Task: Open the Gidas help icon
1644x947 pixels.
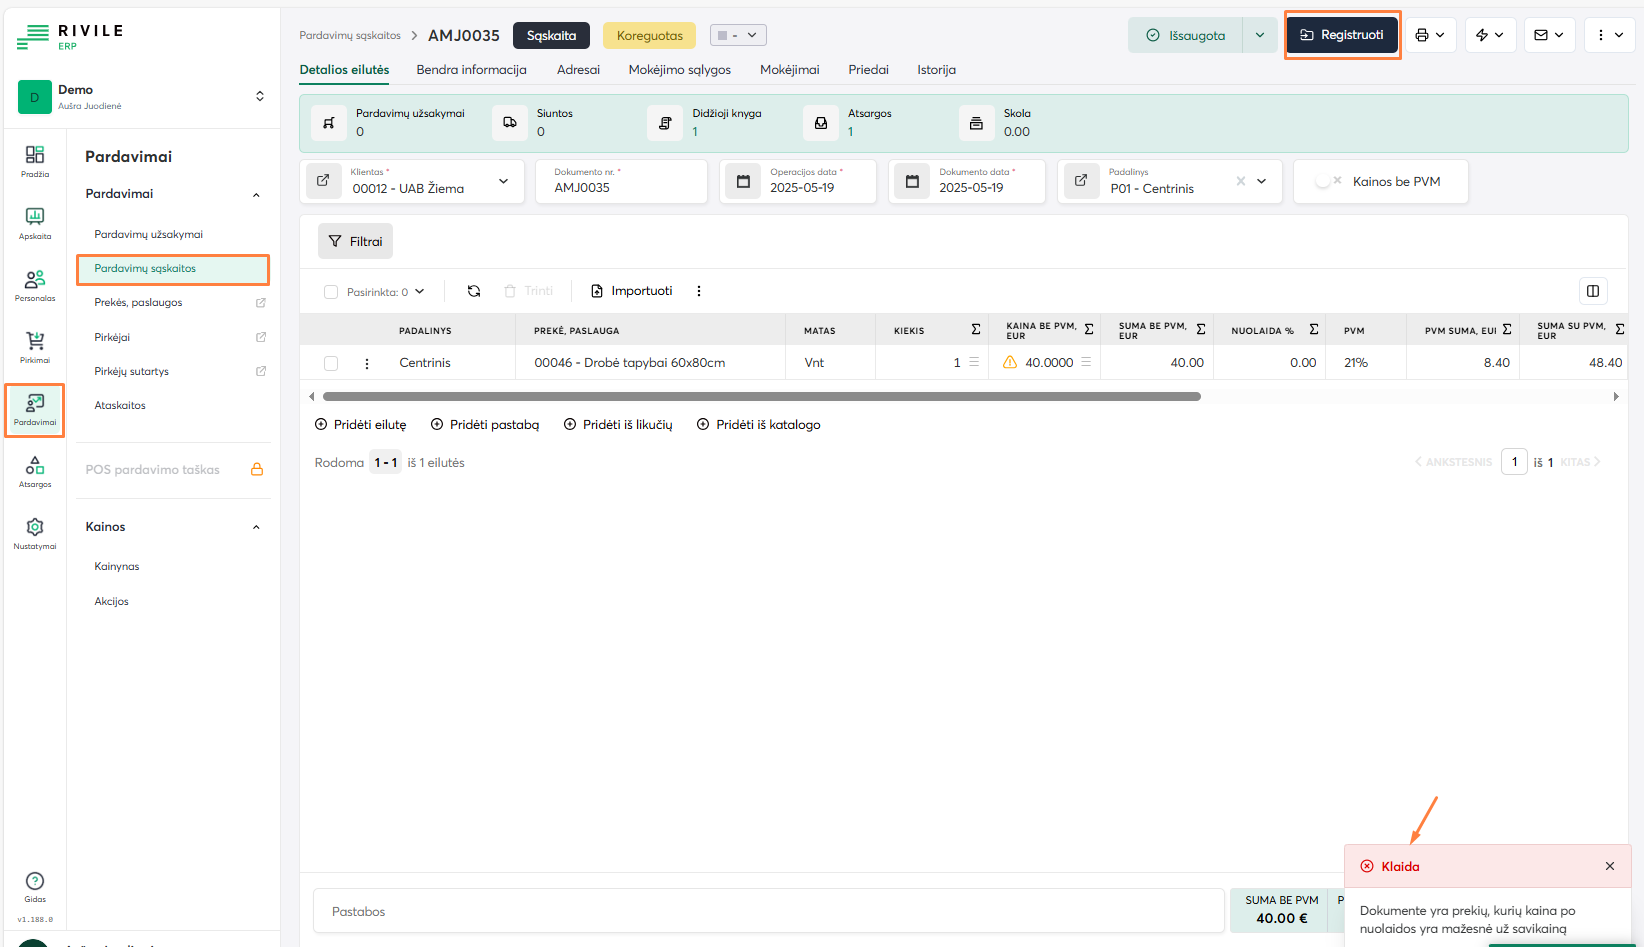Action: (x=35, y=885)
